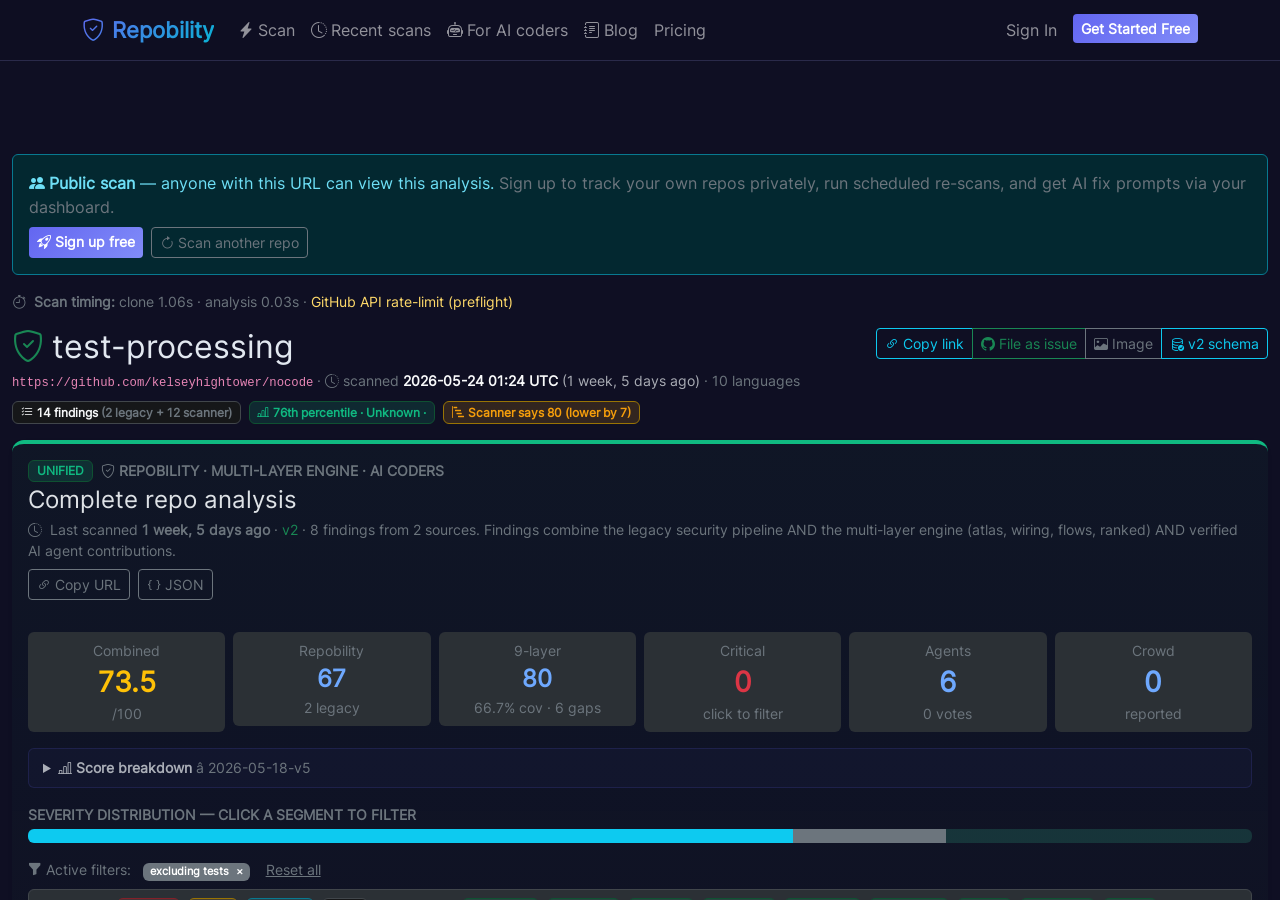
Task: Click the 2026-05-24 01:24 UTC timestamp
Action: 481,381
